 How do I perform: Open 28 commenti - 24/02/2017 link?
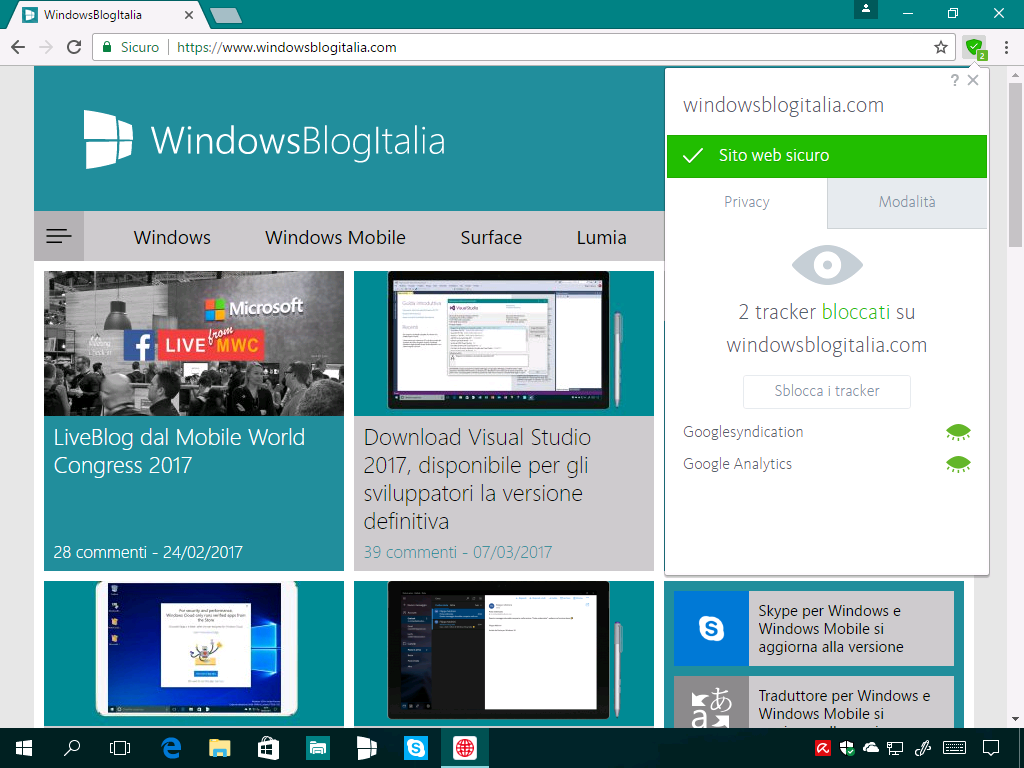[148, 552]
